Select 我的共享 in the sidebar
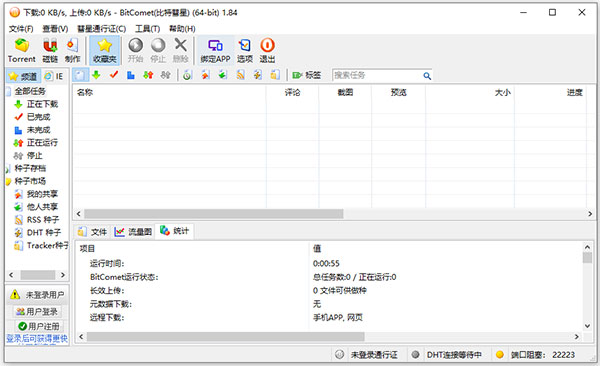This screenshot has height=366, width=600. [x=42, y=194]
